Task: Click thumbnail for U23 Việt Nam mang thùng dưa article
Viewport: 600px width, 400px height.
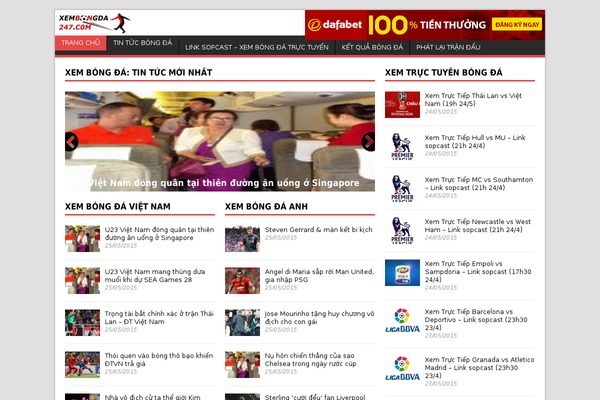Action: 82,281
